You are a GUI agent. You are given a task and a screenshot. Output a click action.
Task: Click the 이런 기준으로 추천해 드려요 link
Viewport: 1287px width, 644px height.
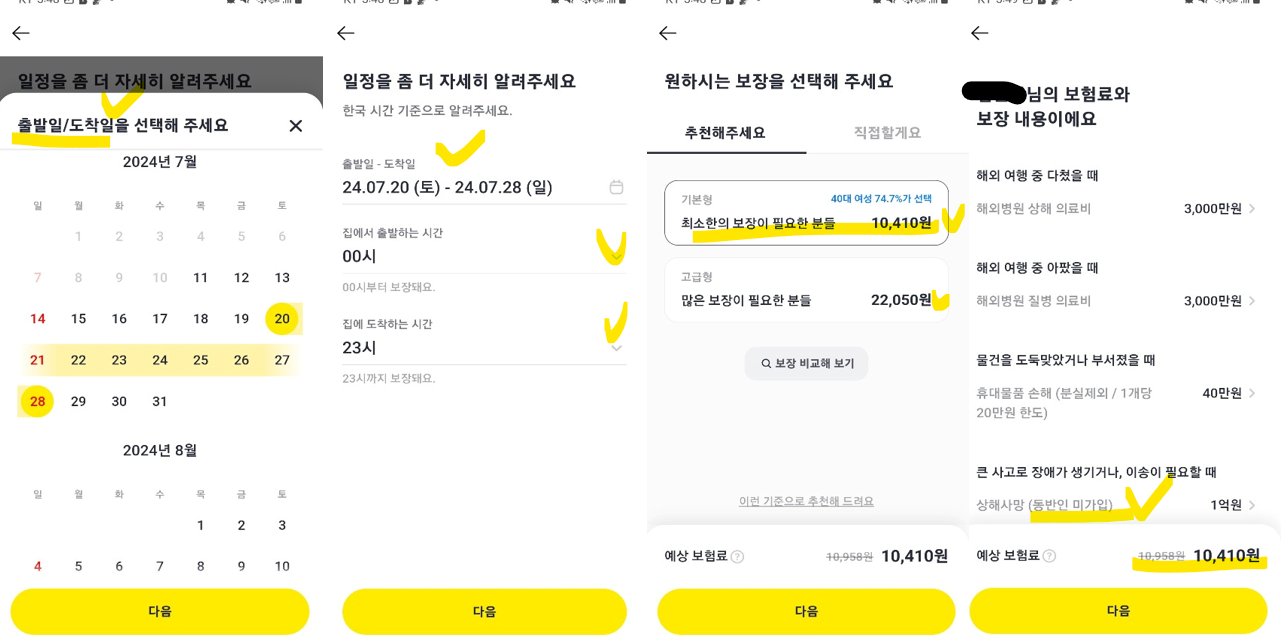806,500
